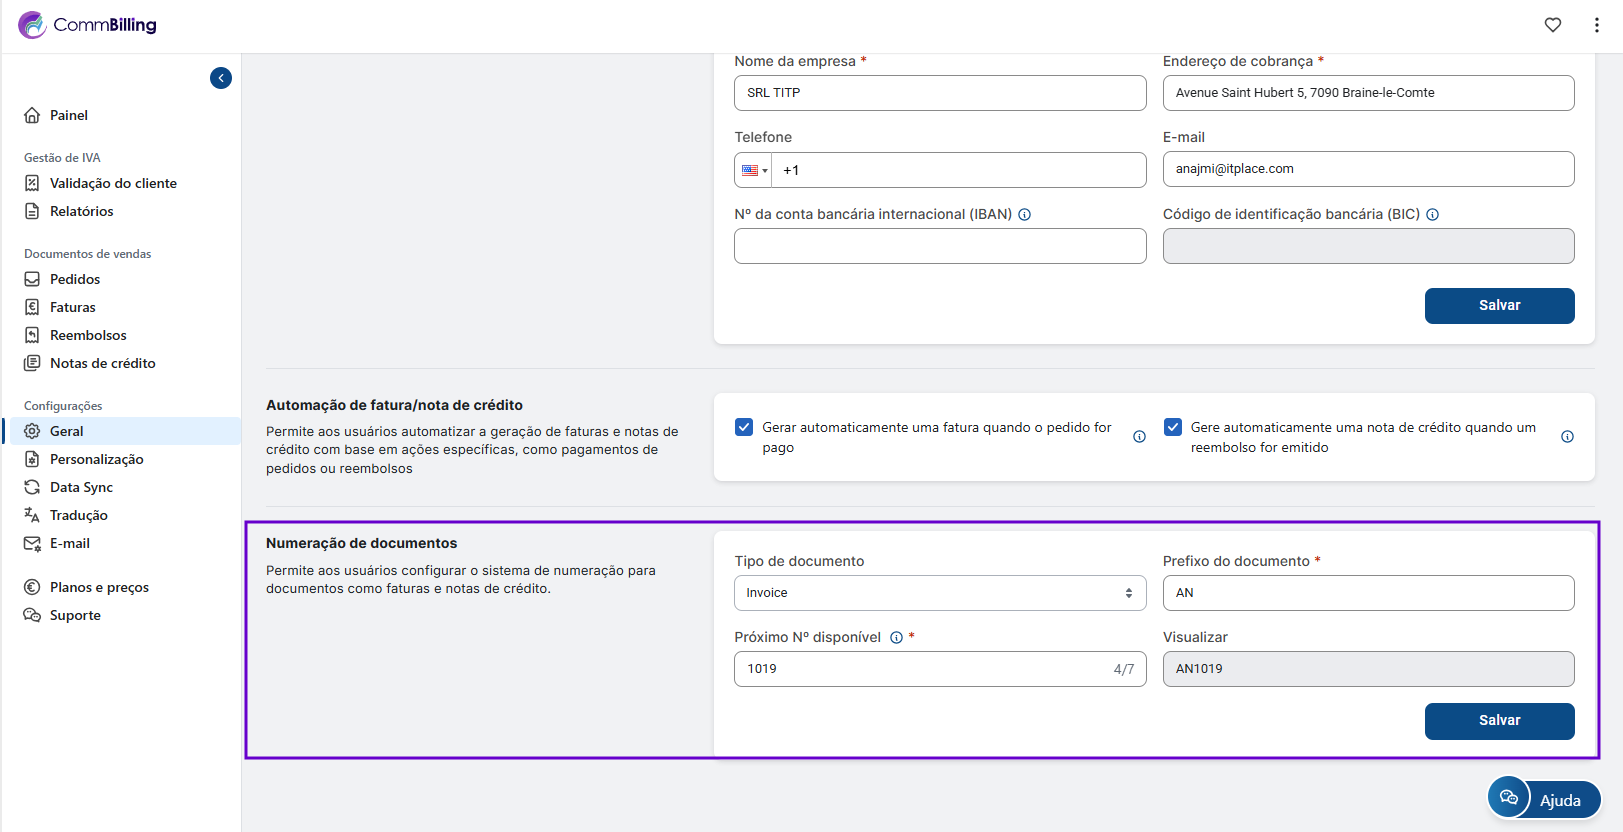Save the company details form

pyautogui.click(x=1499, y=306)
